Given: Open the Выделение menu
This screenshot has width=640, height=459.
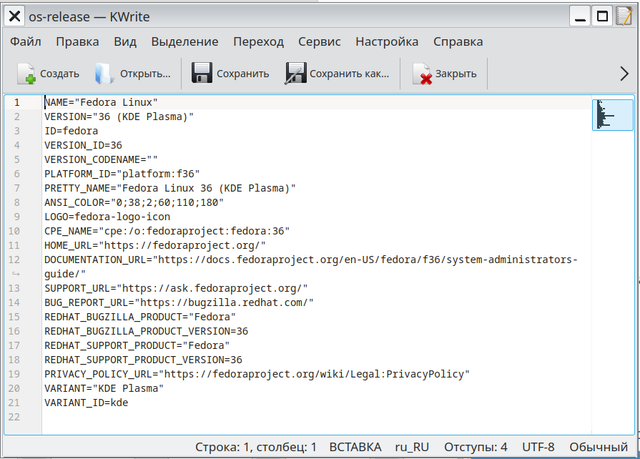Looking at the screenshot, I should pos(184,42).
